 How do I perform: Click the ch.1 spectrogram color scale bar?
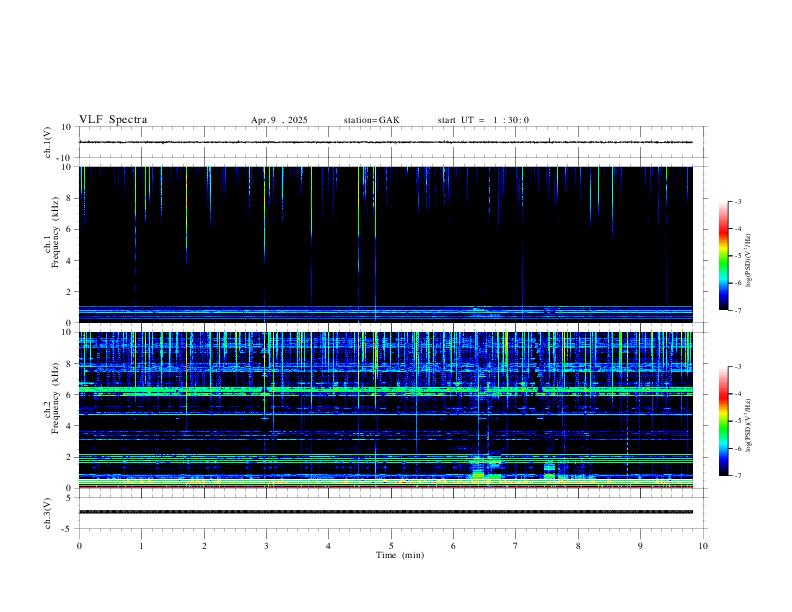coord(723,256)
